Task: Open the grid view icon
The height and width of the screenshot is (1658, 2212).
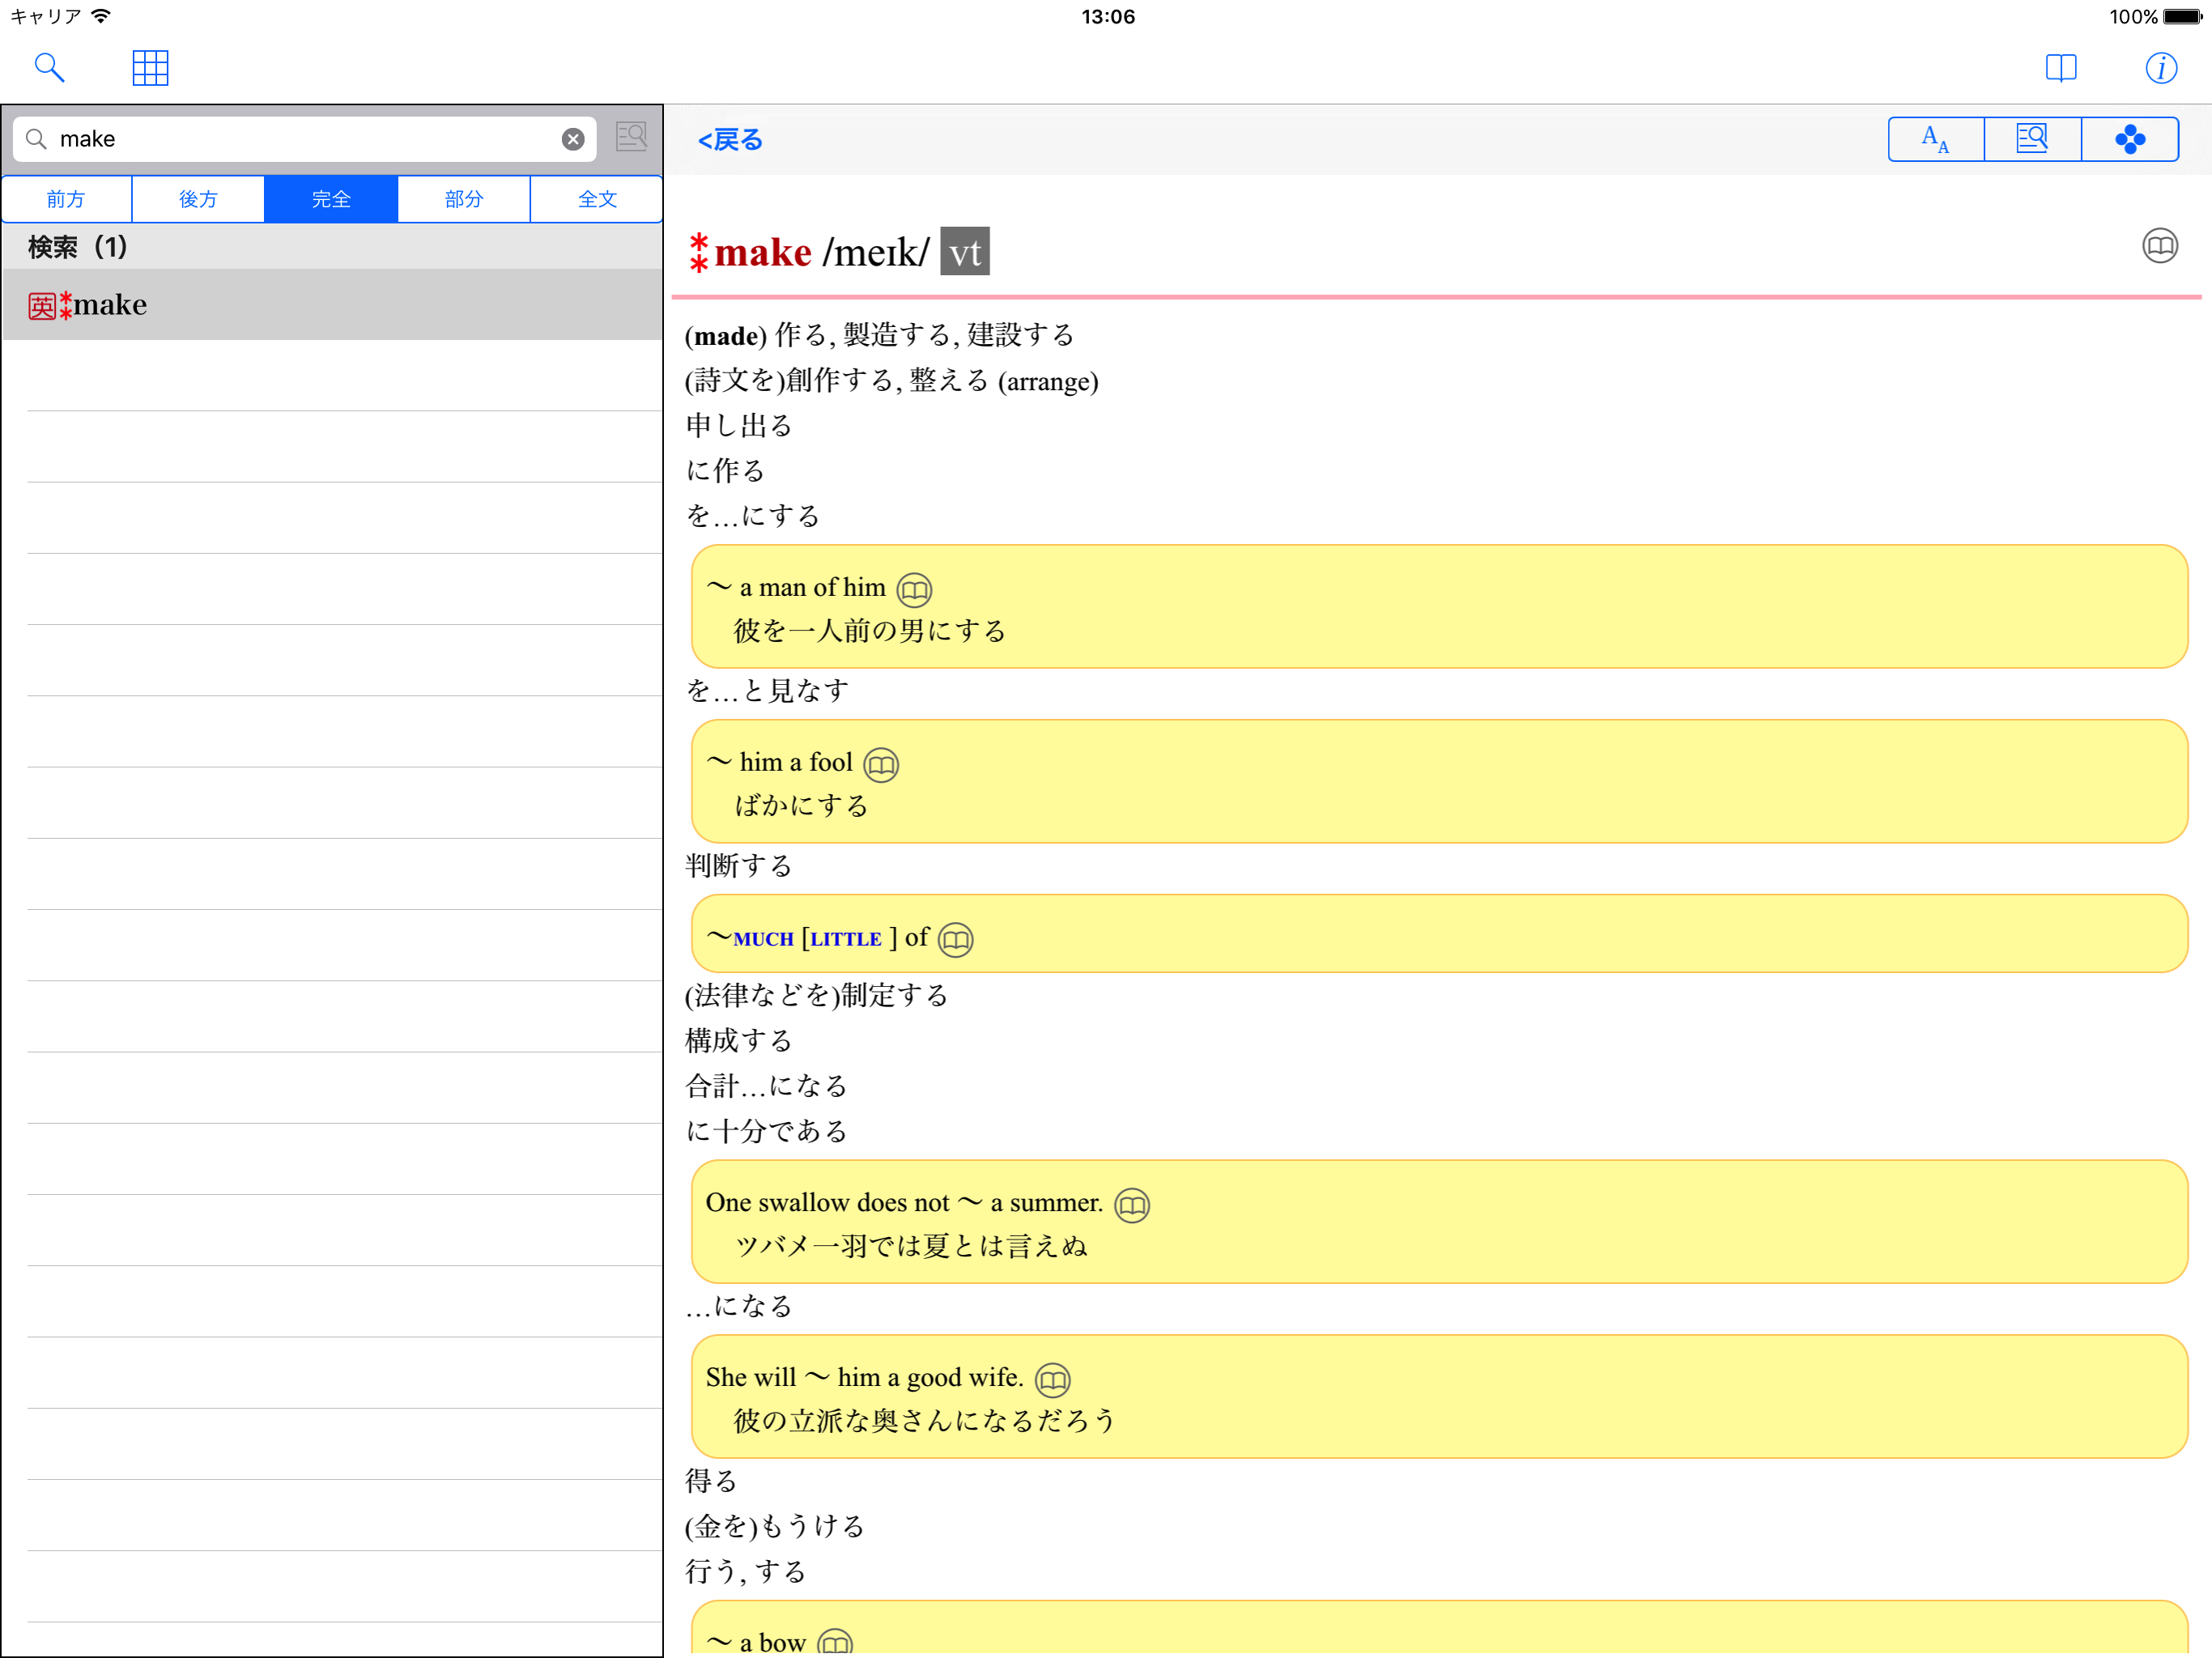Action: tap(150, 68)
